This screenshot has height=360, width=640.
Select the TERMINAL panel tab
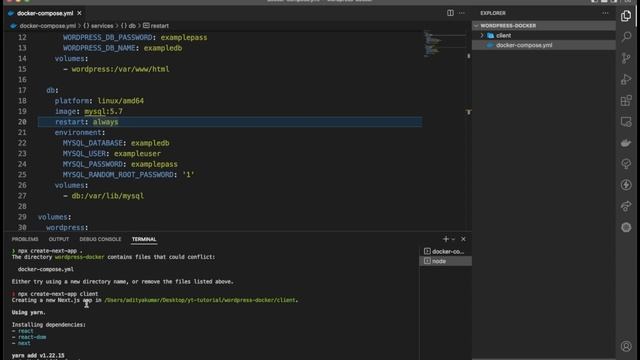tap(144, 239)
